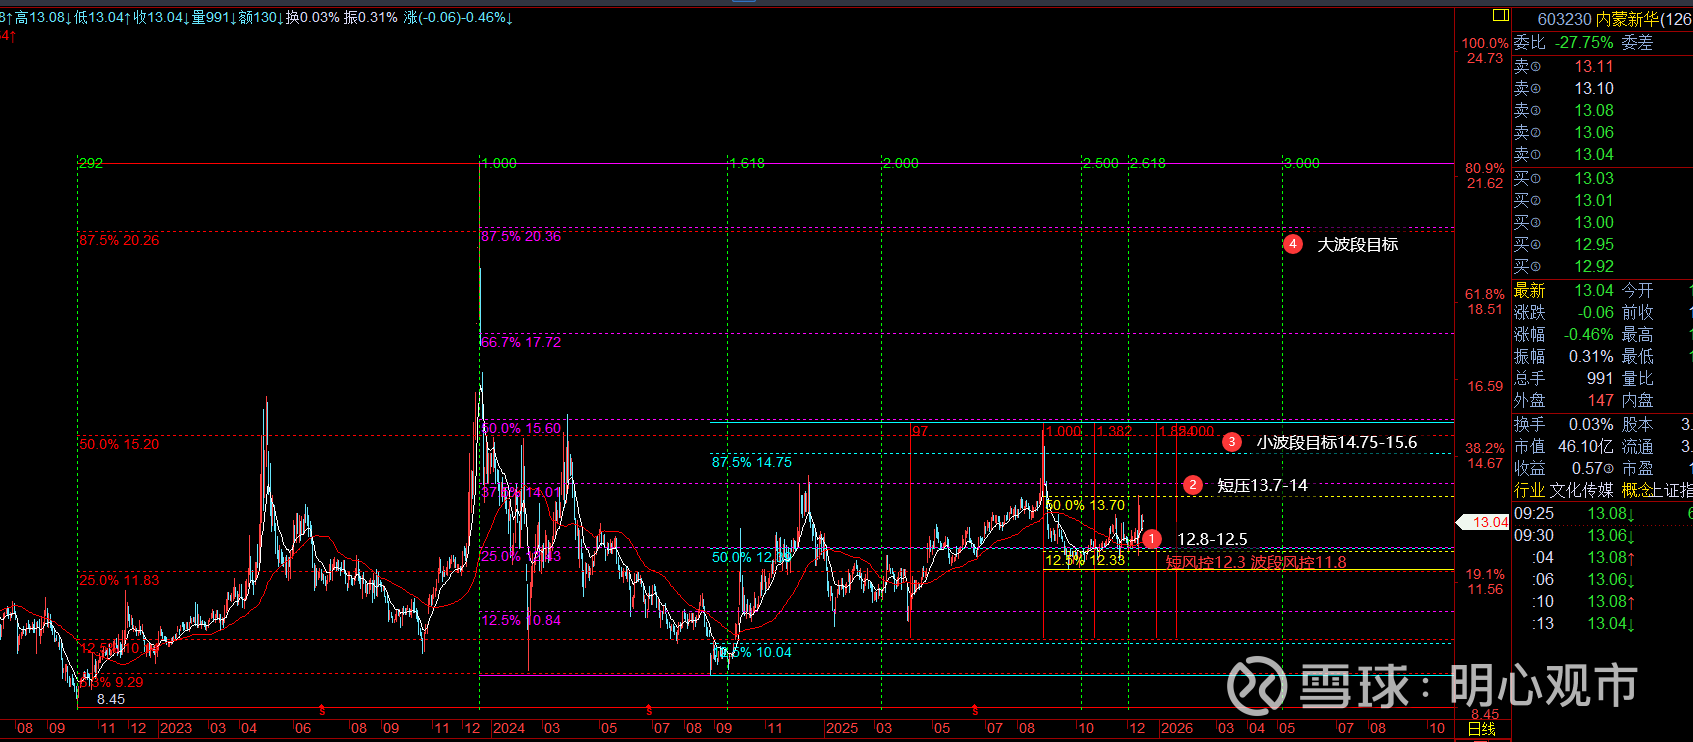Click the magenta 87.5% 20.36 level label
Viewport: 1693px width, 742px height.
click(521, 236)
